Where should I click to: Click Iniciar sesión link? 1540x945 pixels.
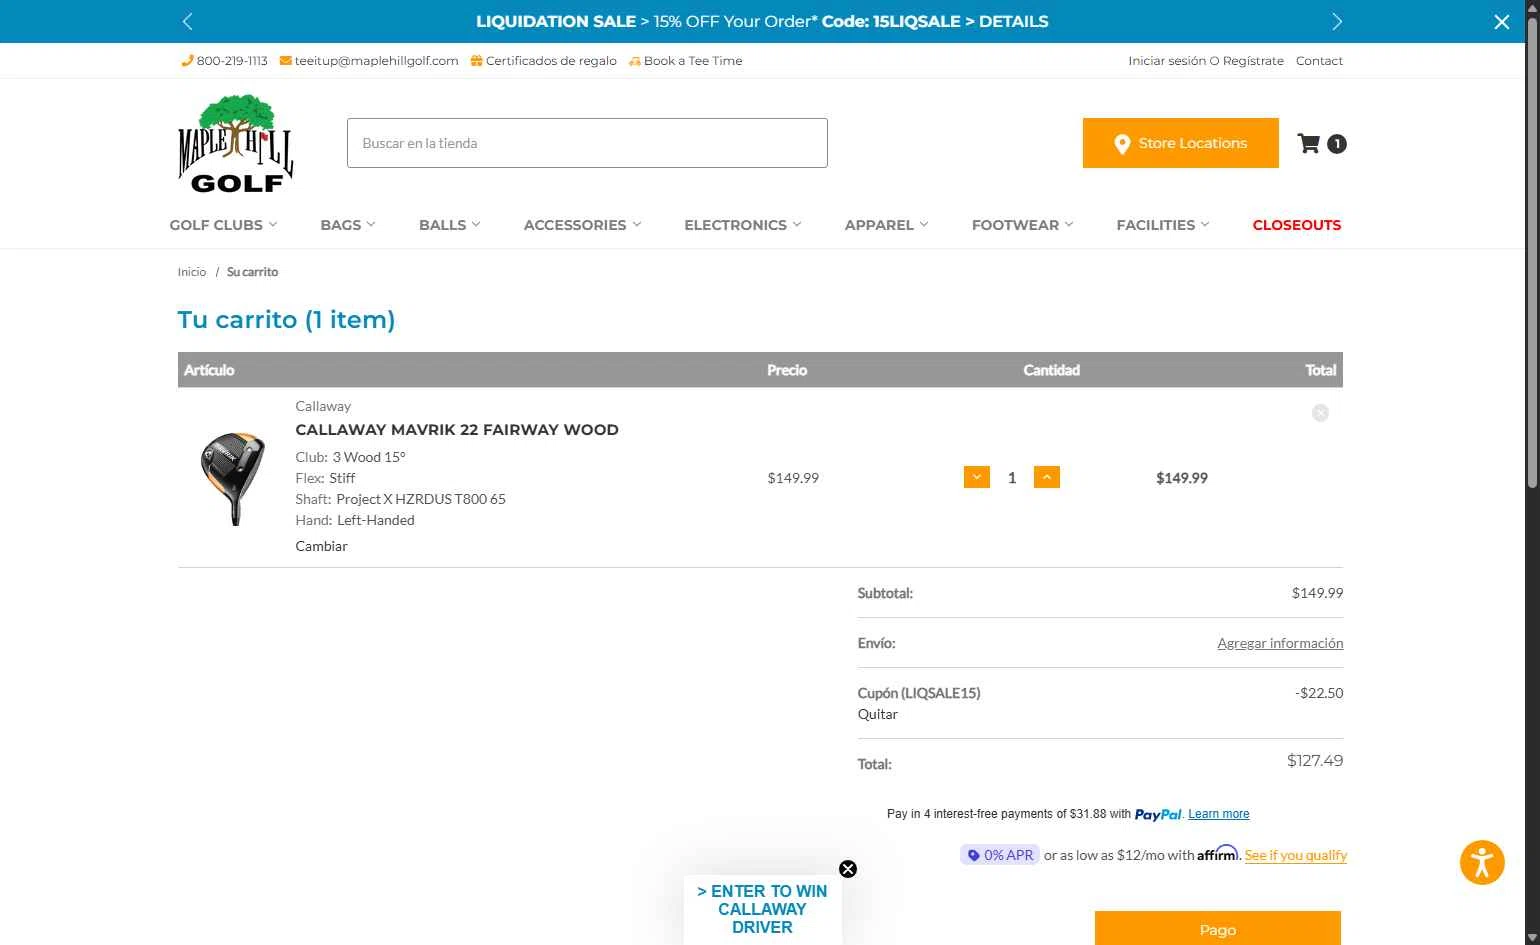(1167, 61)
